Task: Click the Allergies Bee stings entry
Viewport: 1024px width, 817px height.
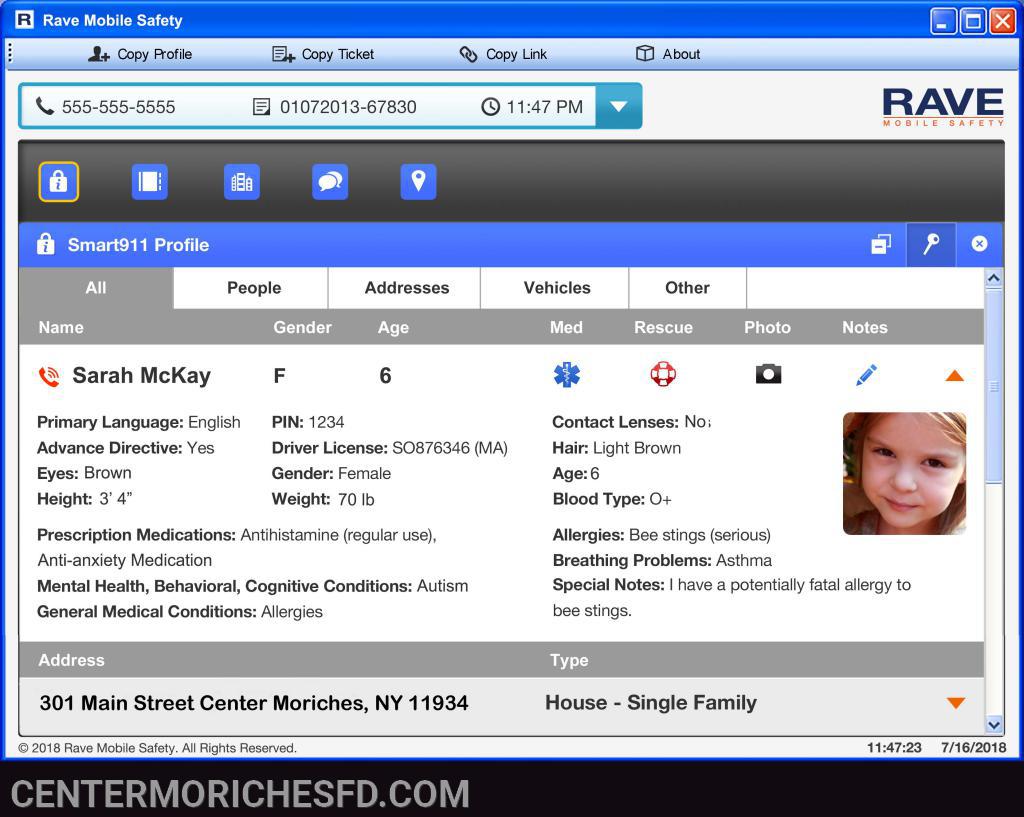Action: tap(662, 535)
